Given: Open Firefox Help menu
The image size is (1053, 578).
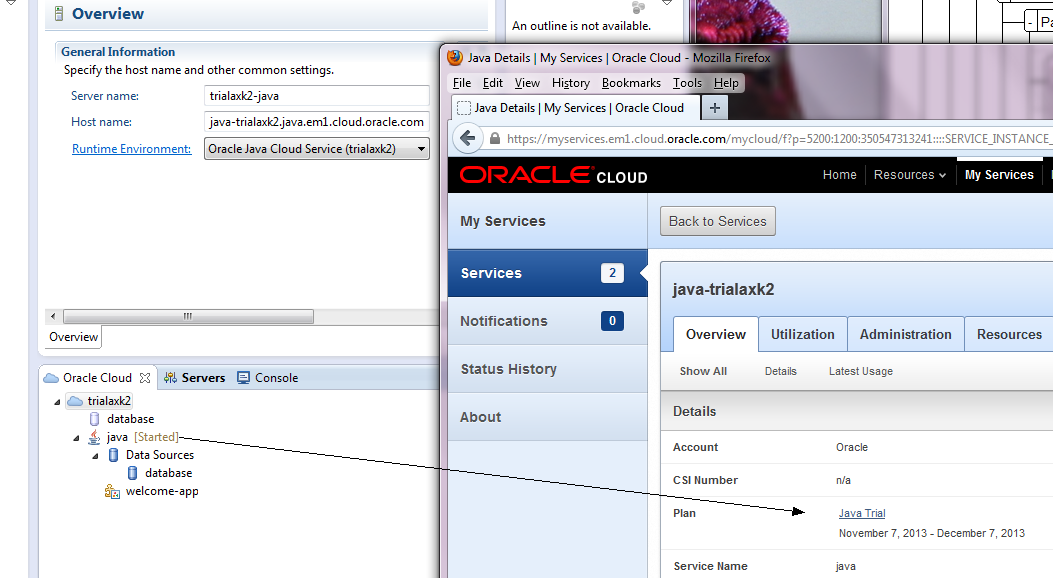Looking at the screenshot, I should click(726, 83).
